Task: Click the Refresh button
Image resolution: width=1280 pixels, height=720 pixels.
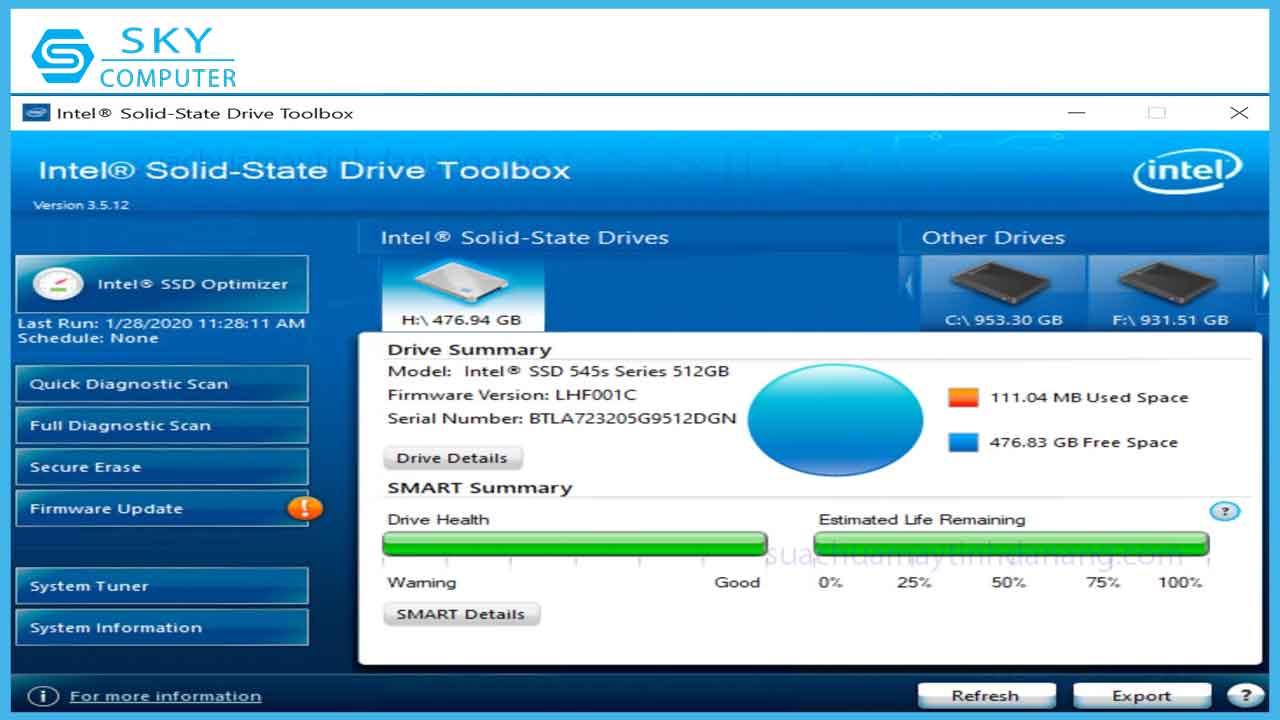Action: coord(986,696)
